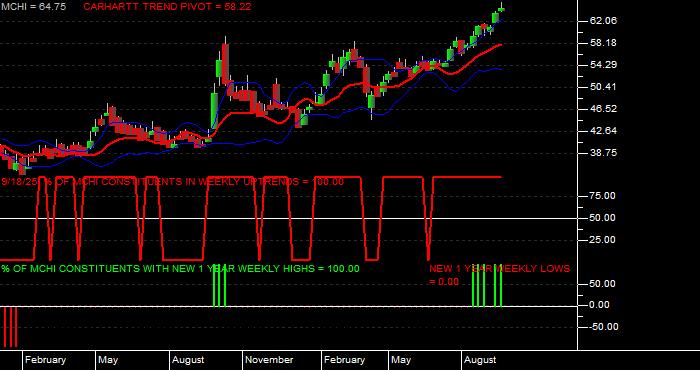Click the 46.52 price axis value
This screenshot has width=700, height=370.
click(603, 109)
